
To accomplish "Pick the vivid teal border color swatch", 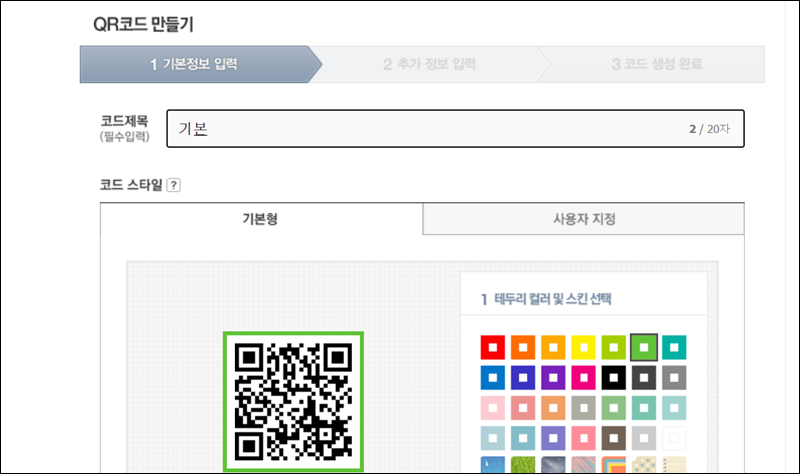I will click(x=674, y=347).
